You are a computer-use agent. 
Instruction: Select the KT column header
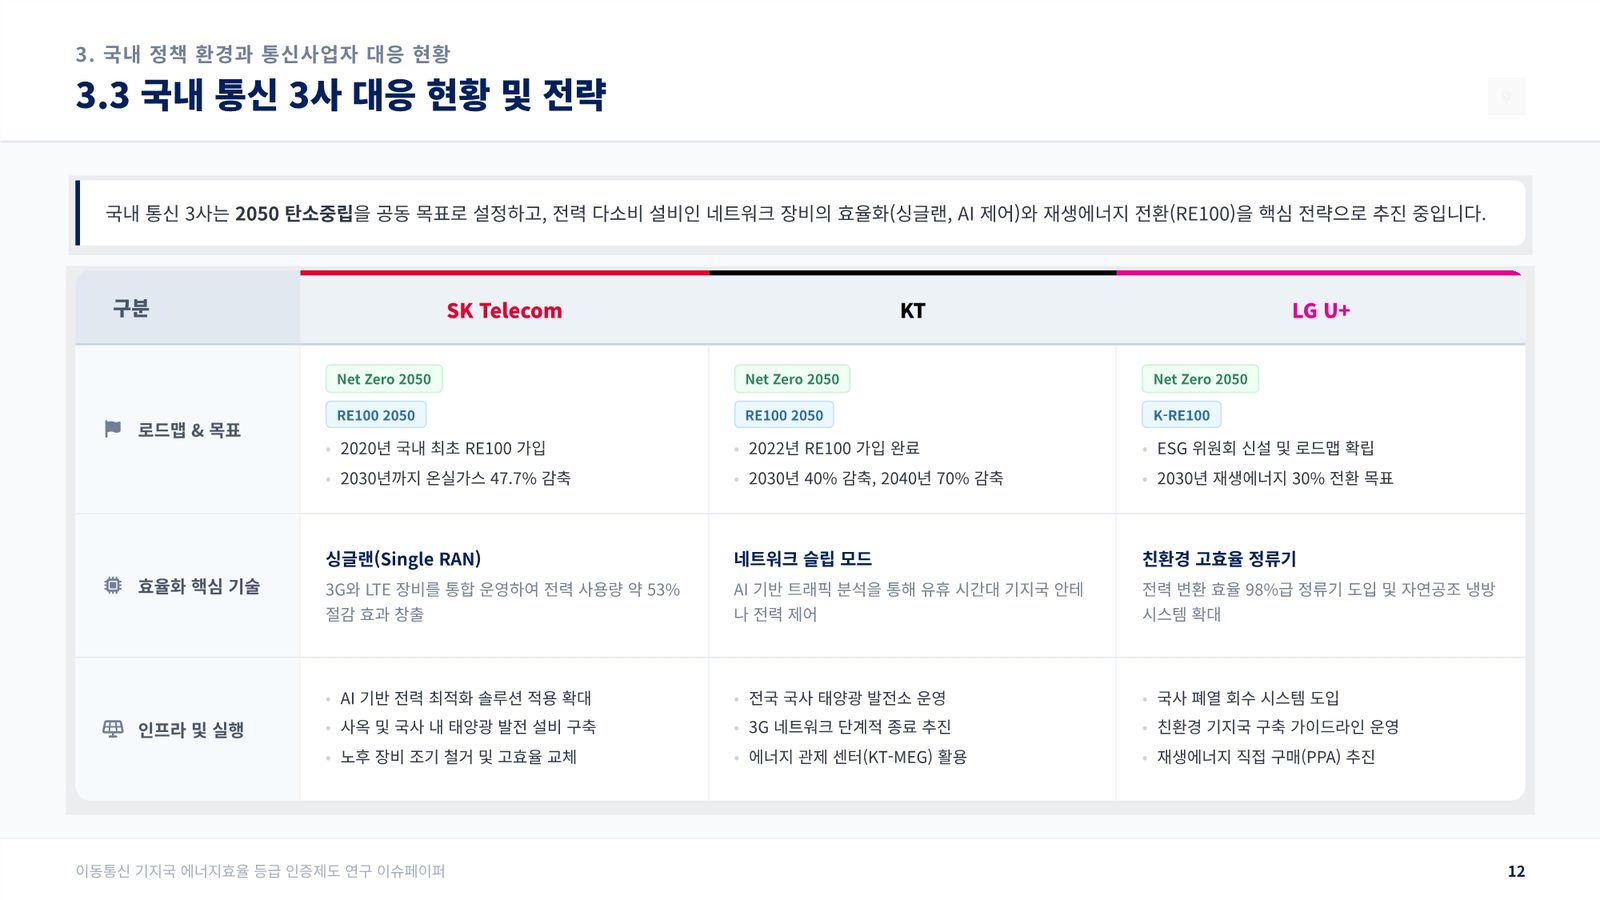pos(912,310)
